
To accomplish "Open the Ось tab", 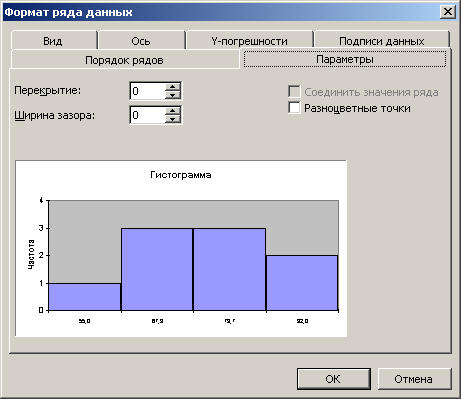I will click(141, 41).
